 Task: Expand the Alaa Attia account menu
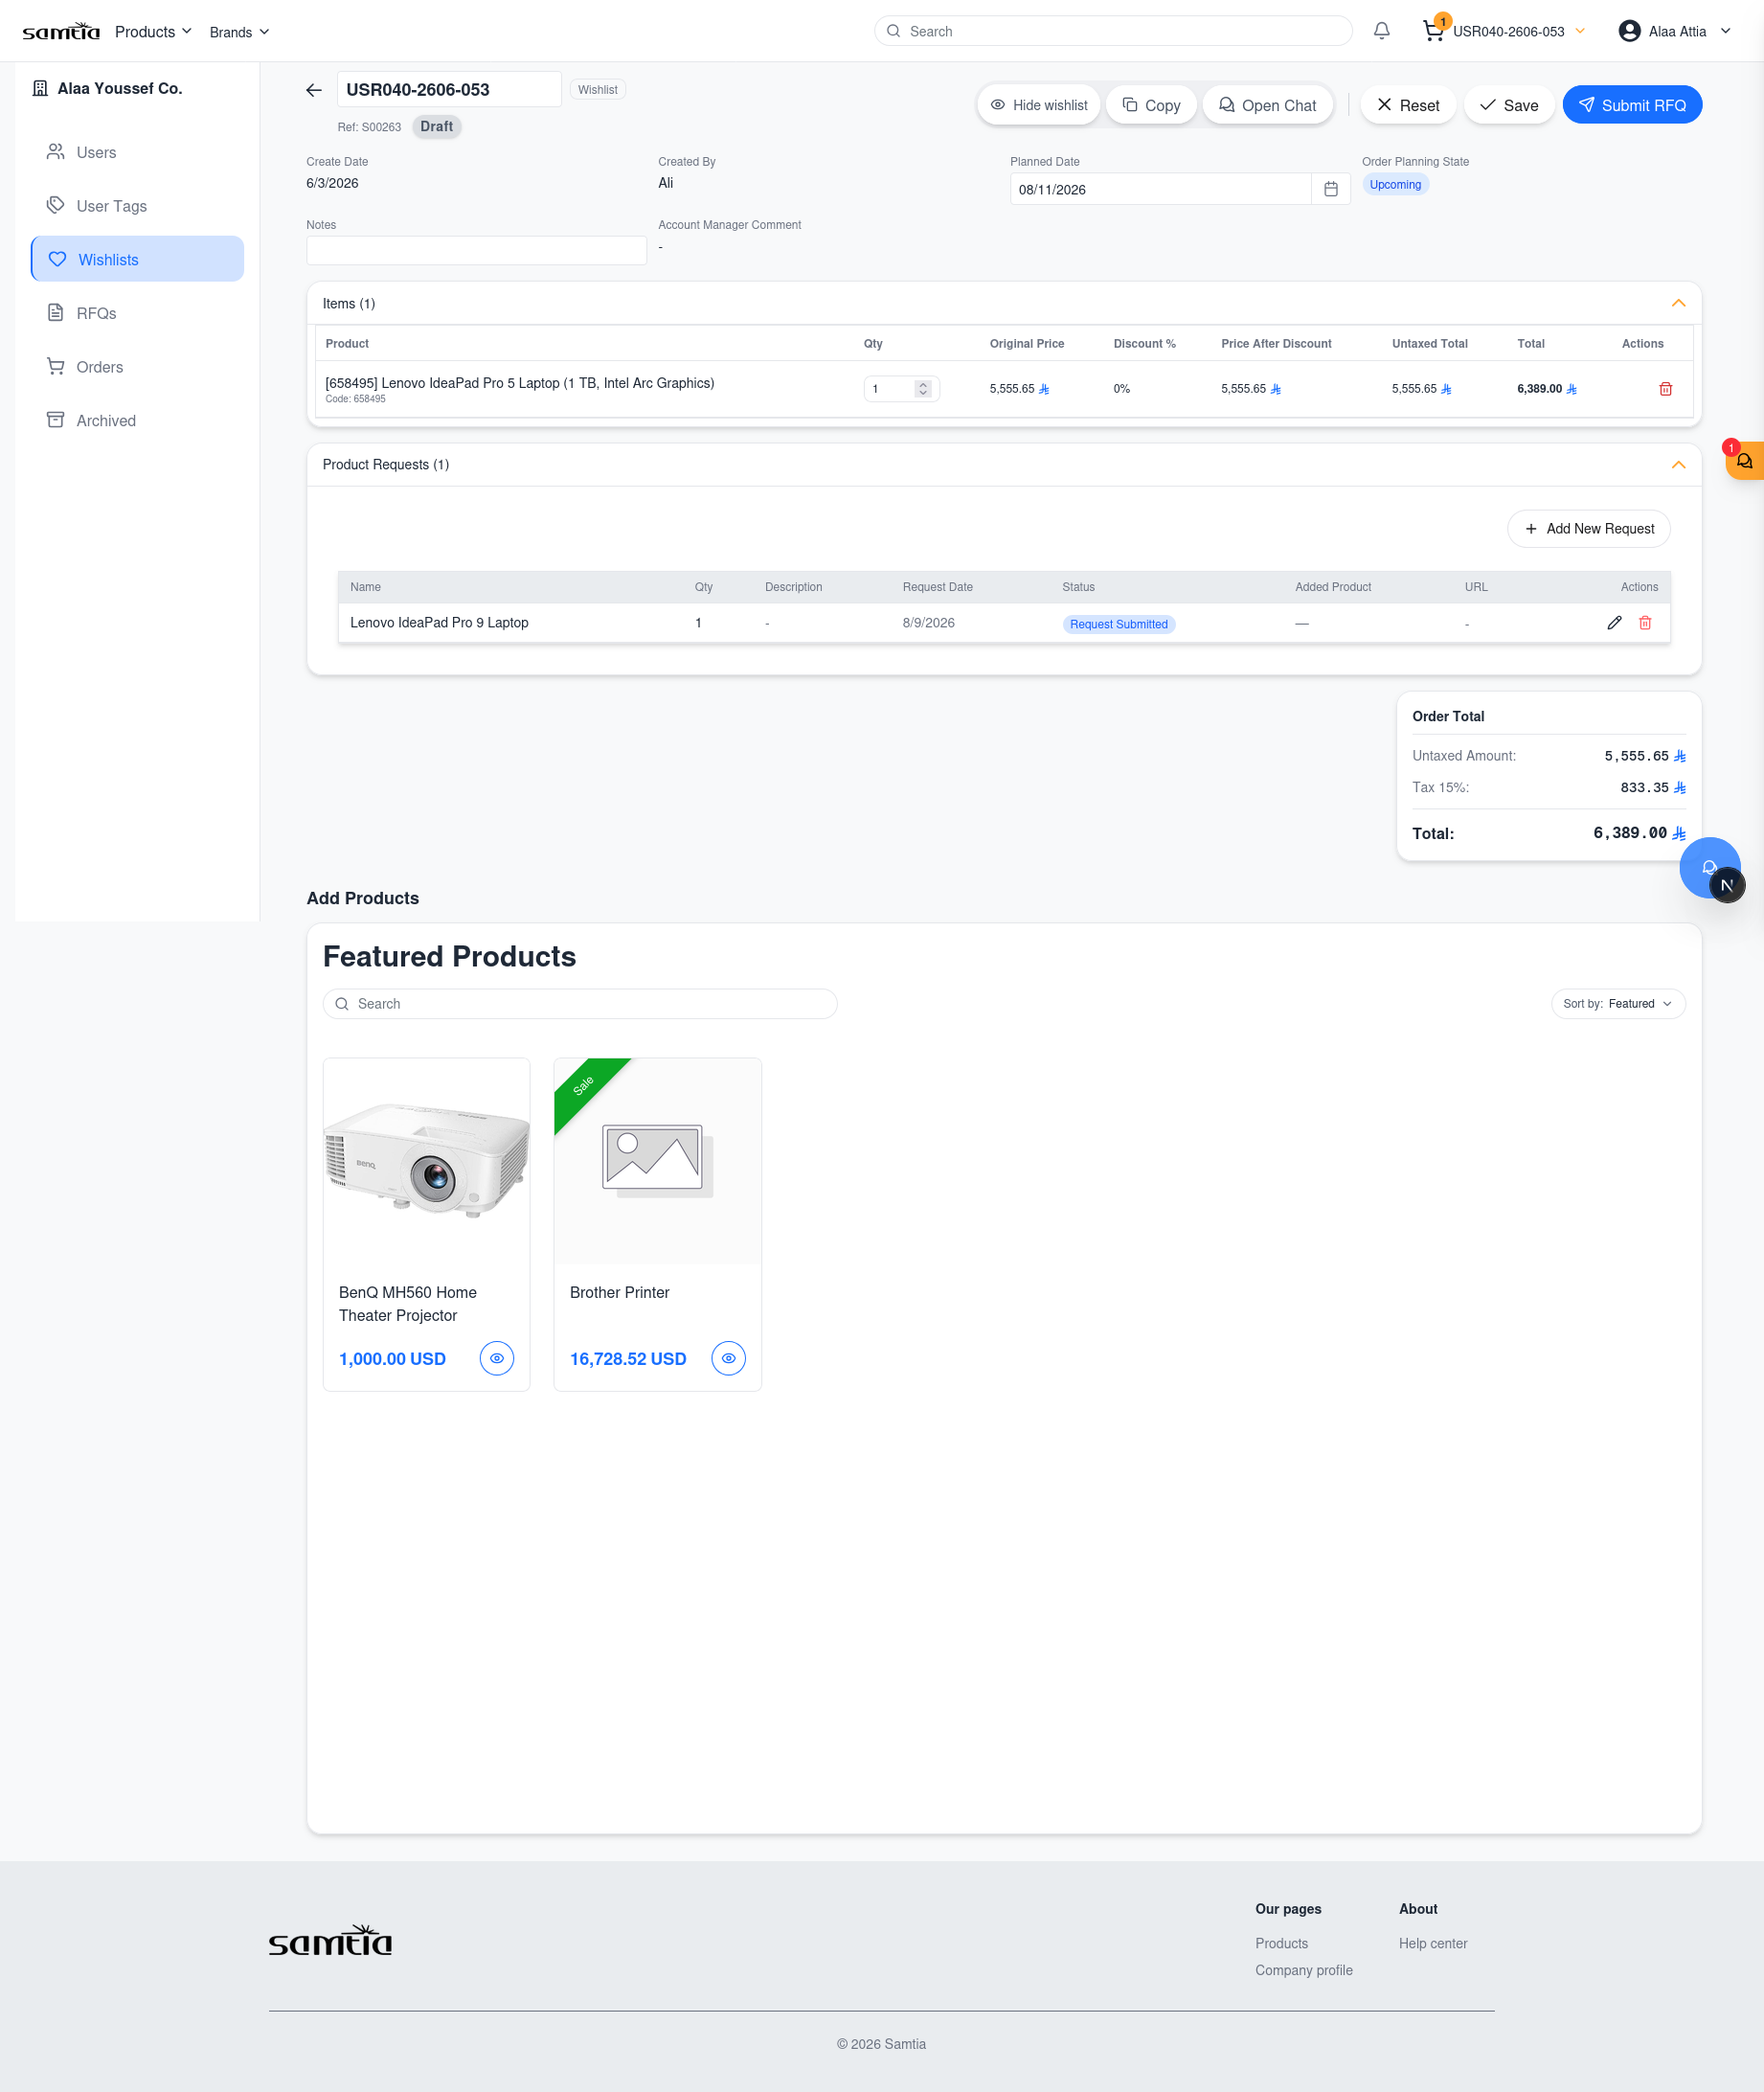tap(1725, 31)
